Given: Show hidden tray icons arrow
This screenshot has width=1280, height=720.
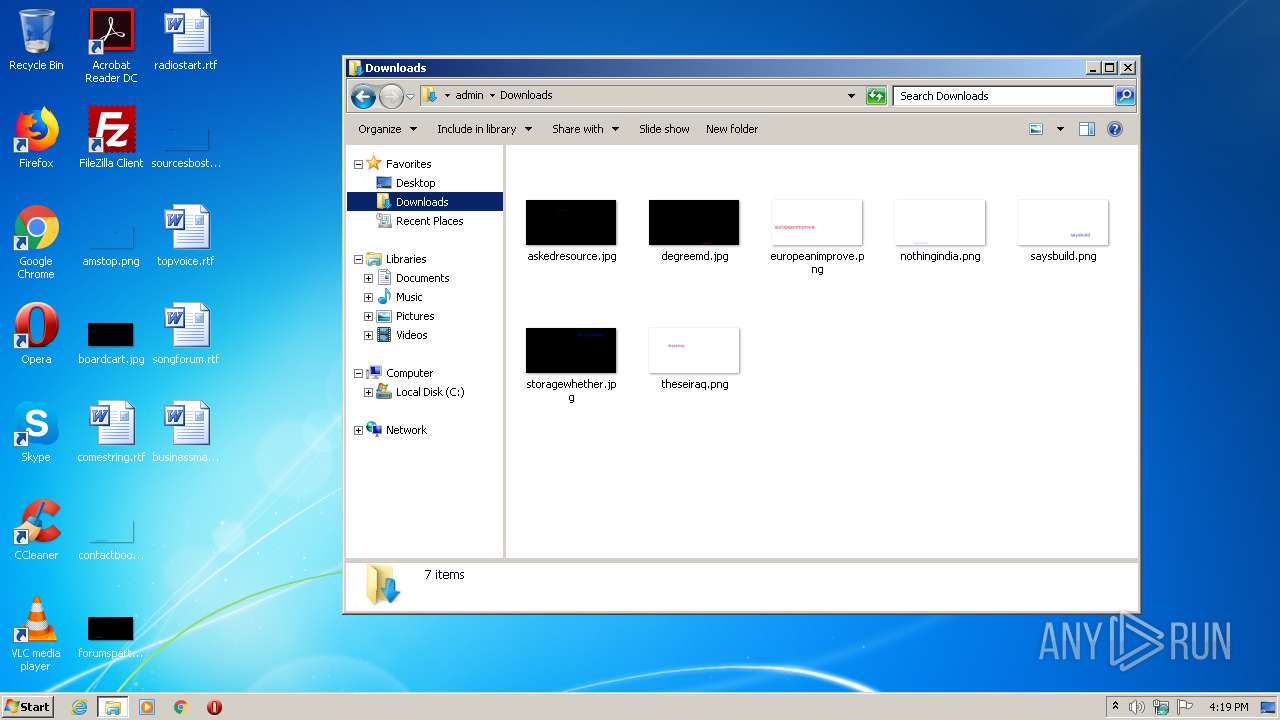Looking at the screenshot, I should 1115,707.
